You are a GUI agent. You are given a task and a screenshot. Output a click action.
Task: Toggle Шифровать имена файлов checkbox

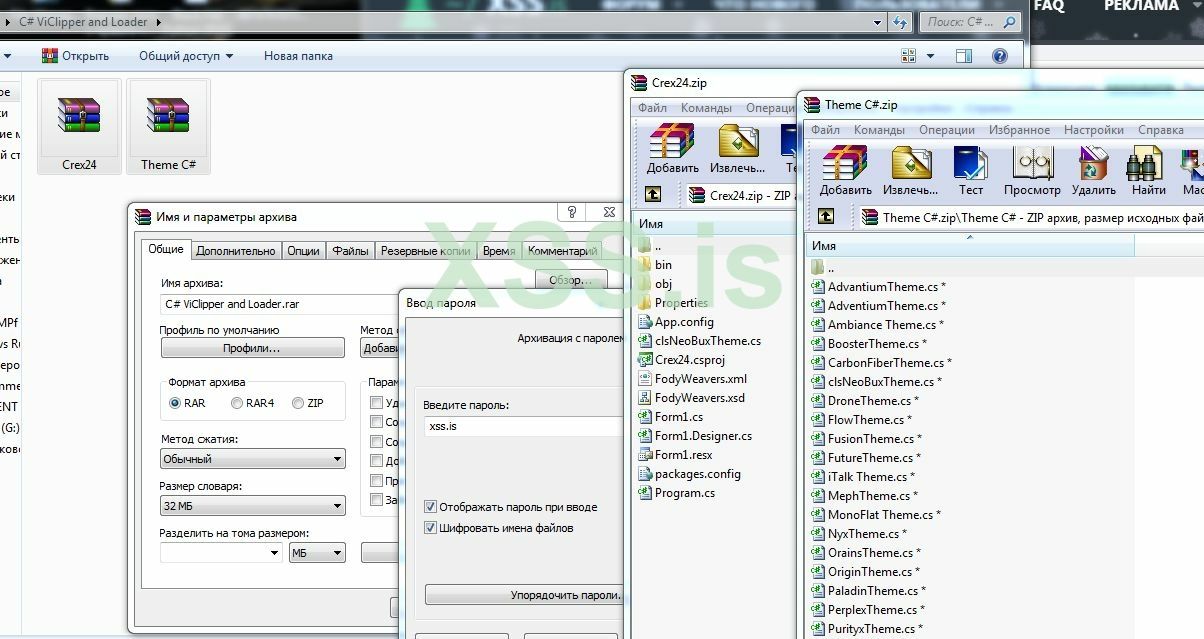pyautogui.click(x=431, y=528)
